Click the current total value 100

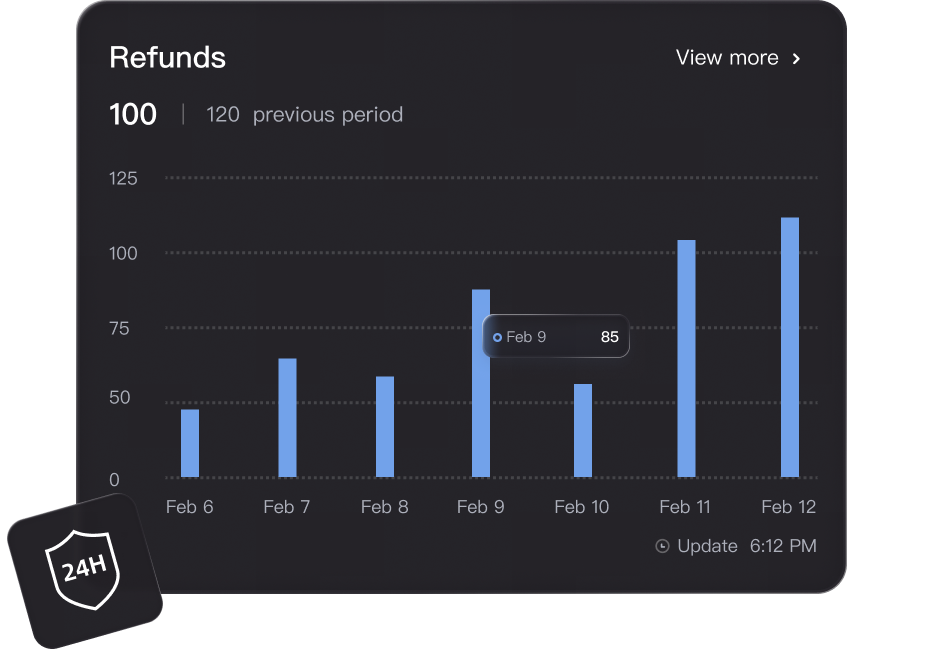133,115
